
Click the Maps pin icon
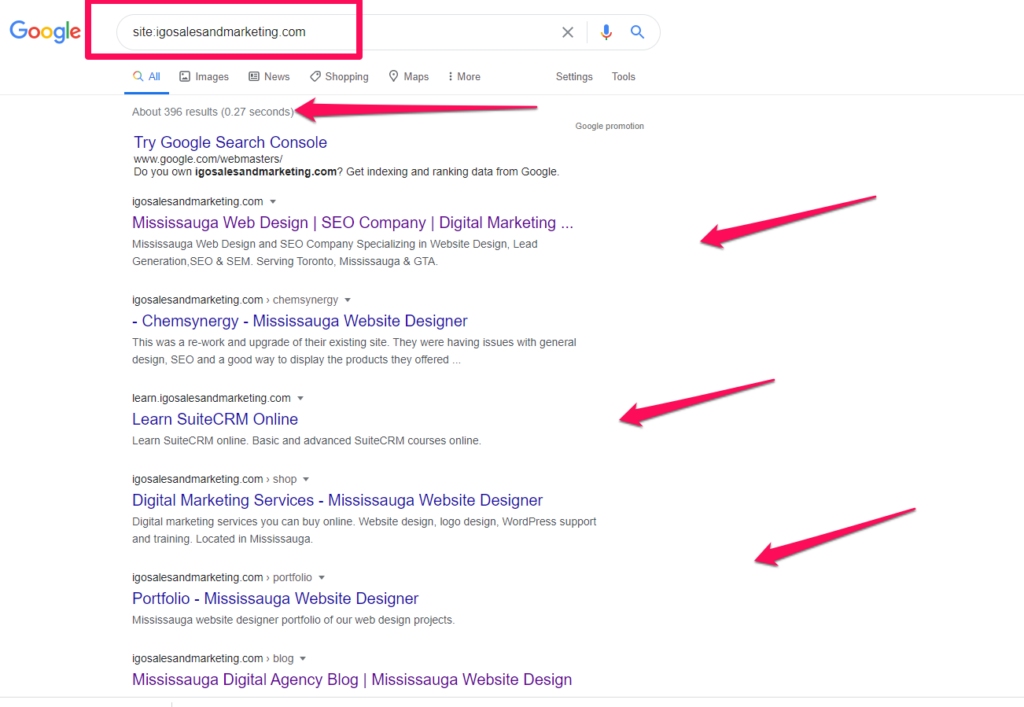(393, 76)
